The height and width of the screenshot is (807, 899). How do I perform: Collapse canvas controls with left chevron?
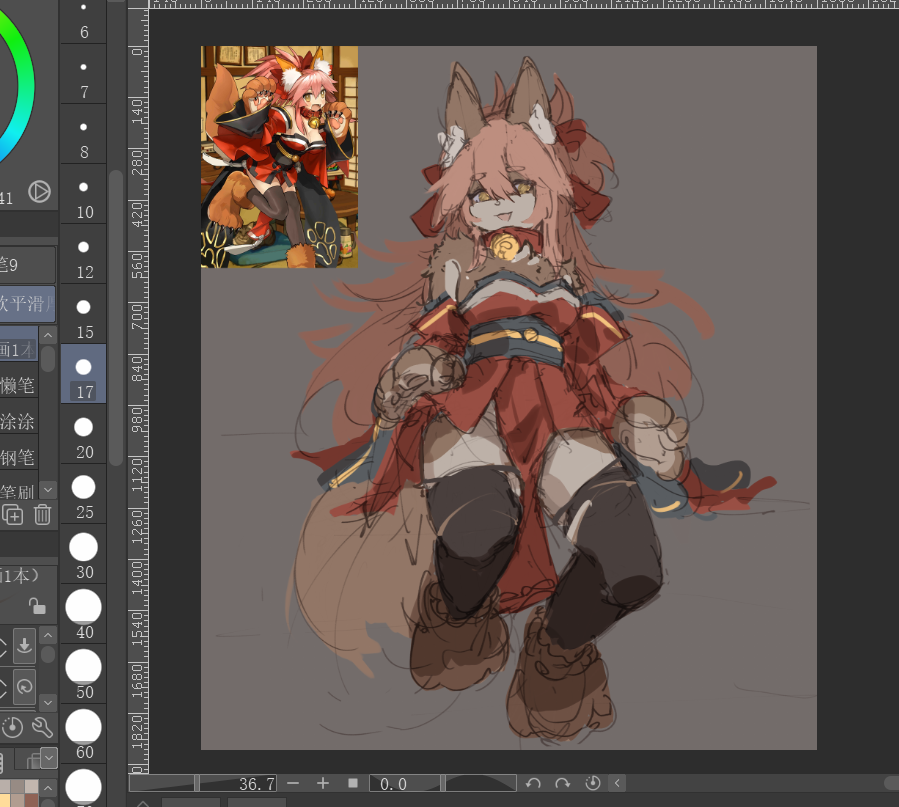[617, 783]
